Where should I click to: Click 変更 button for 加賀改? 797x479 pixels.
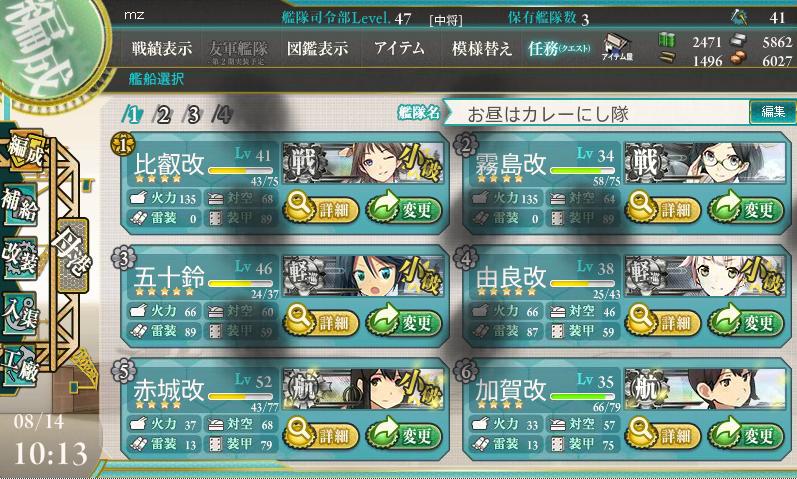[745, 435]
